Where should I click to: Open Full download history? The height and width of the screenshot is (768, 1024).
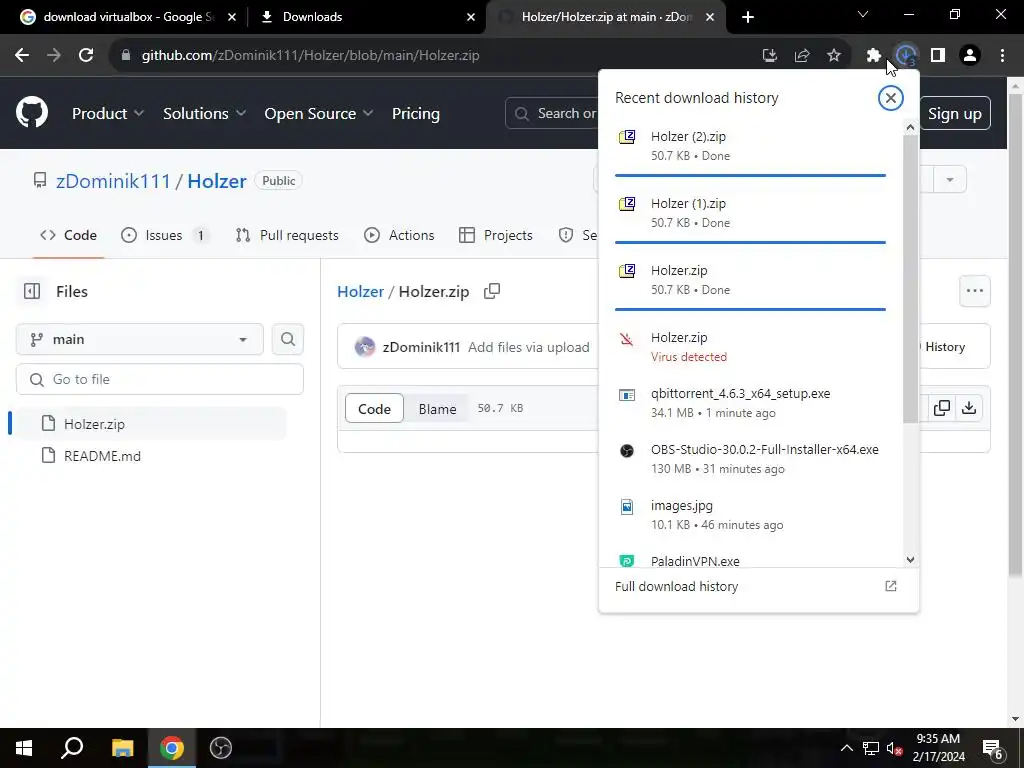(x=759, y=586)
